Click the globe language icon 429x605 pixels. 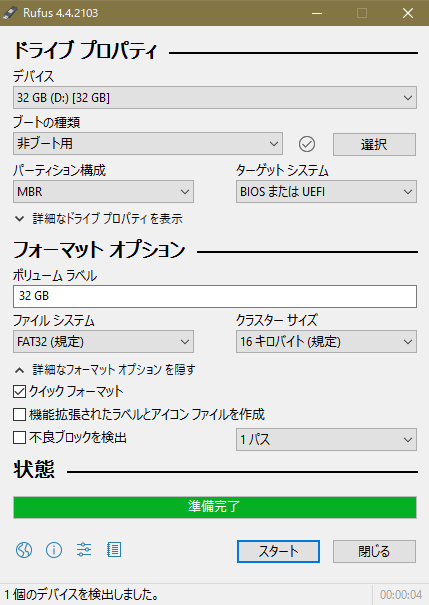point(24,550)
